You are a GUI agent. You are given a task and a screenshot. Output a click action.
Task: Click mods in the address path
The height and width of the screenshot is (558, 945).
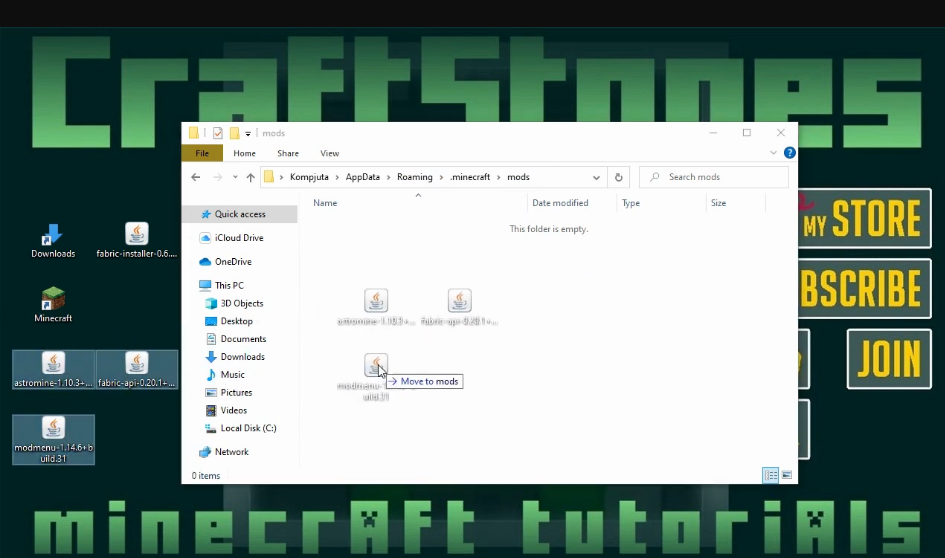point(518,177)
